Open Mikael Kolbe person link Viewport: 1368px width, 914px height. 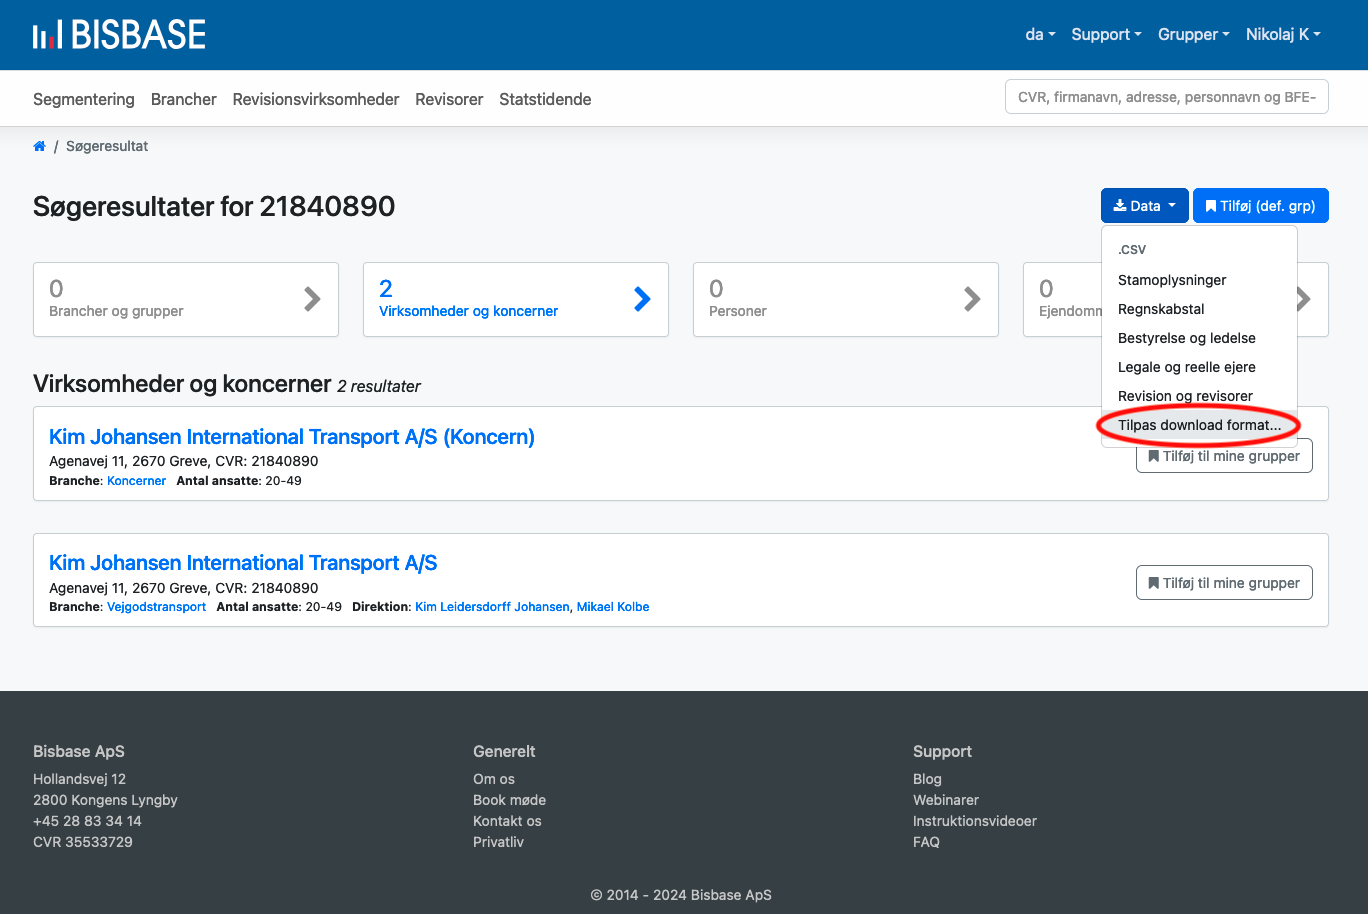(613, 607)
